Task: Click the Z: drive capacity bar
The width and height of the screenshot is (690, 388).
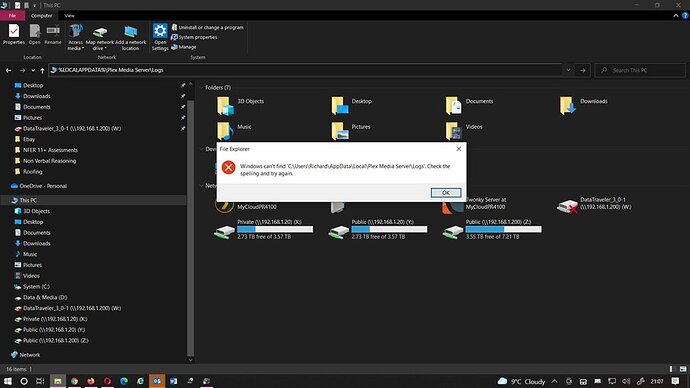Action: pos(503,229)
